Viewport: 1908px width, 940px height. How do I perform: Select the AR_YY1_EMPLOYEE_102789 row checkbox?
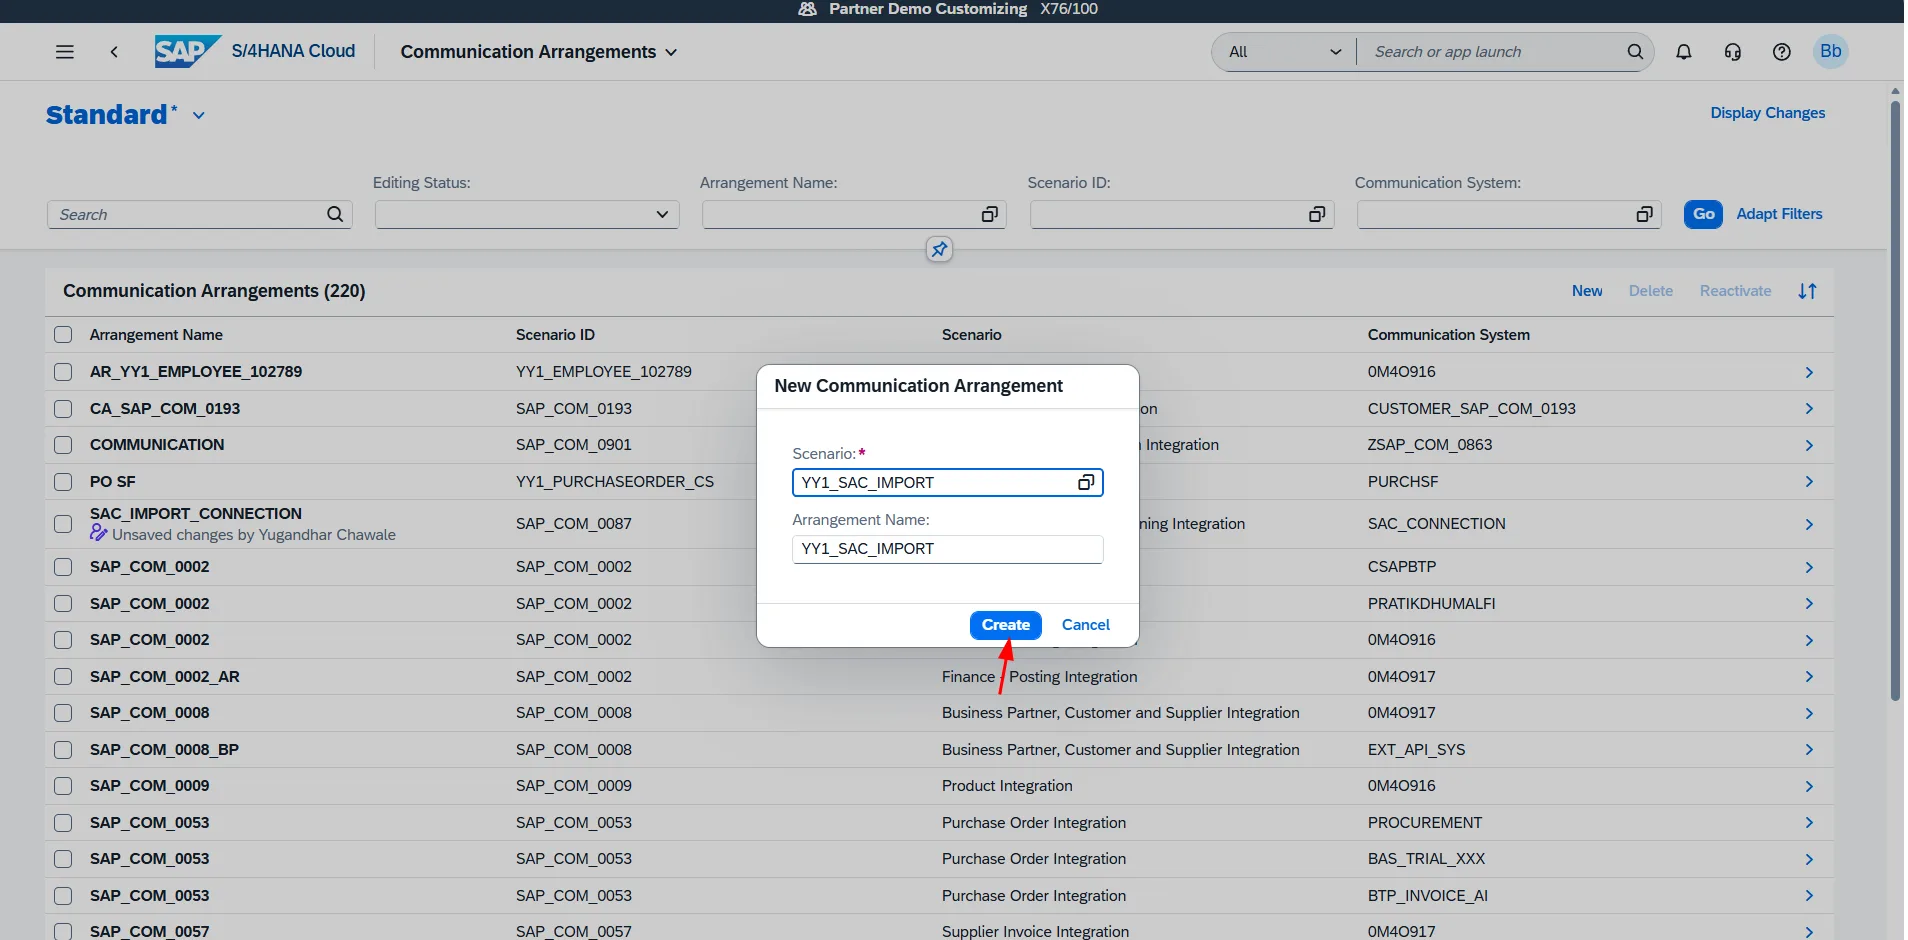click(x=63, y=372)
